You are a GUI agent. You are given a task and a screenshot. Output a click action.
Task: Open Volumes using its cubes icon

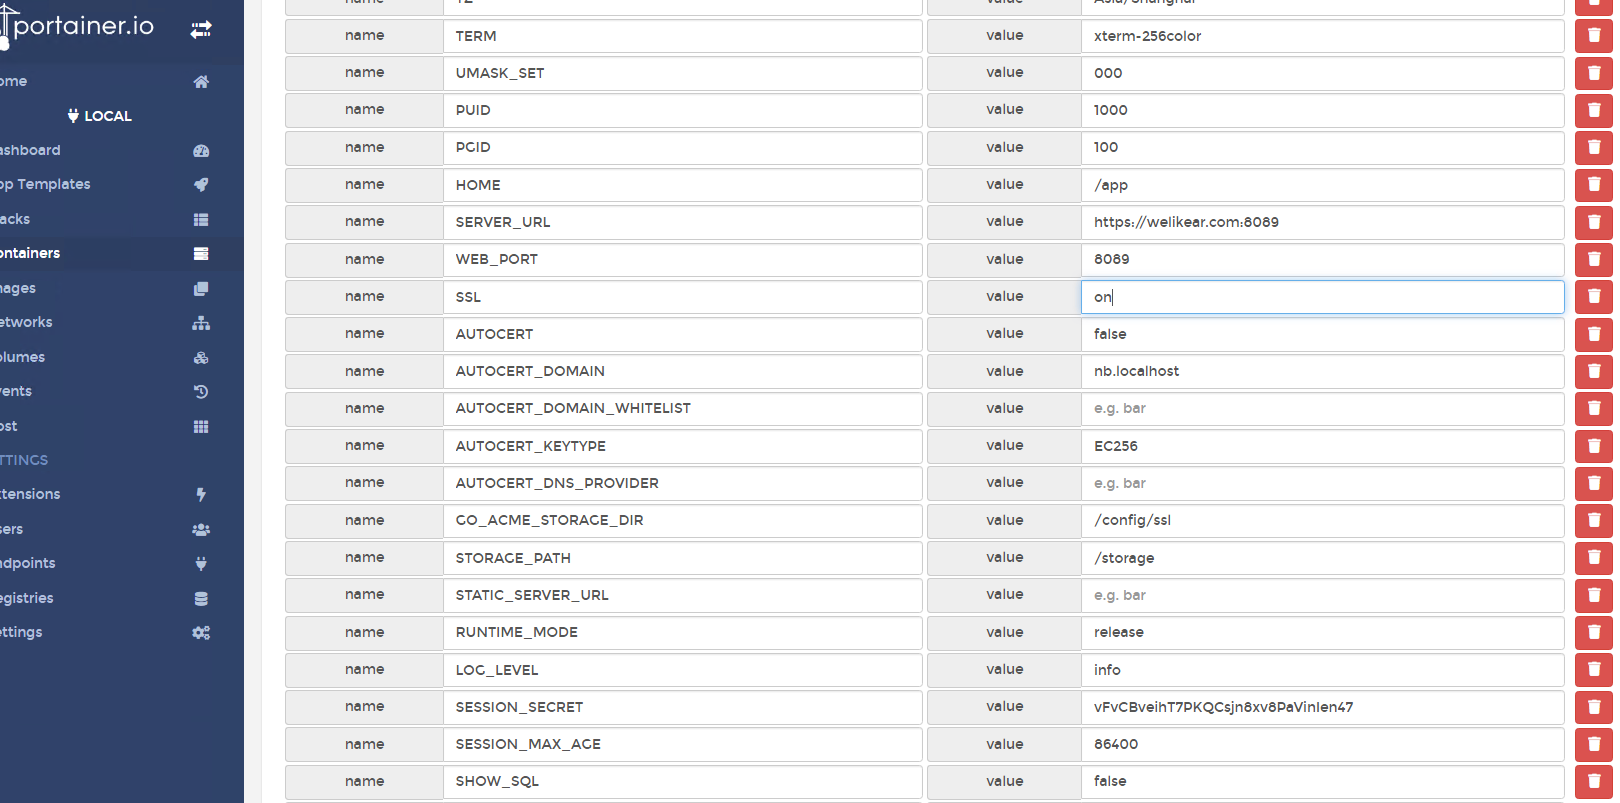(x=201, y=358)
